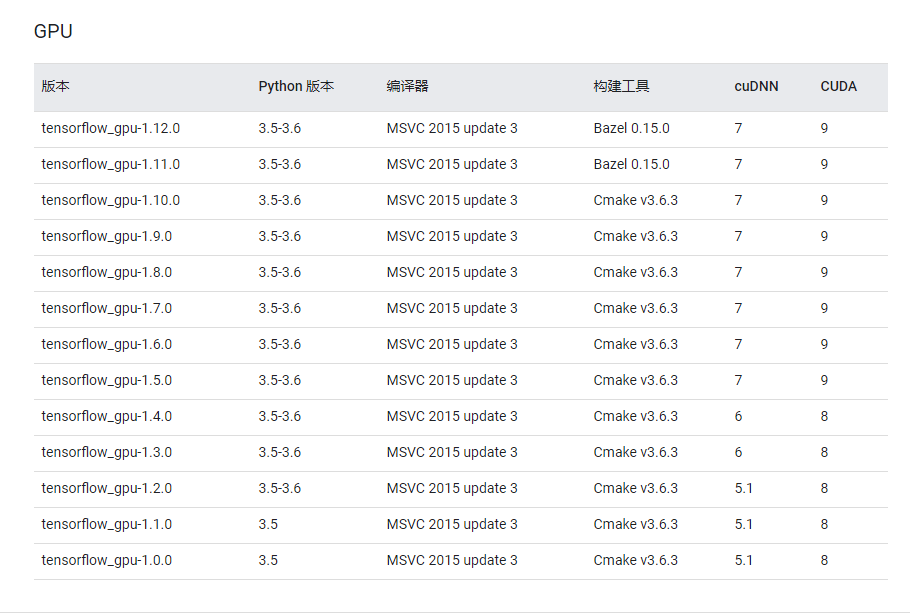
Task: Click Python 3.5 in tensorflow_gpu-1.1.0 row
Action: click(268, 524)
